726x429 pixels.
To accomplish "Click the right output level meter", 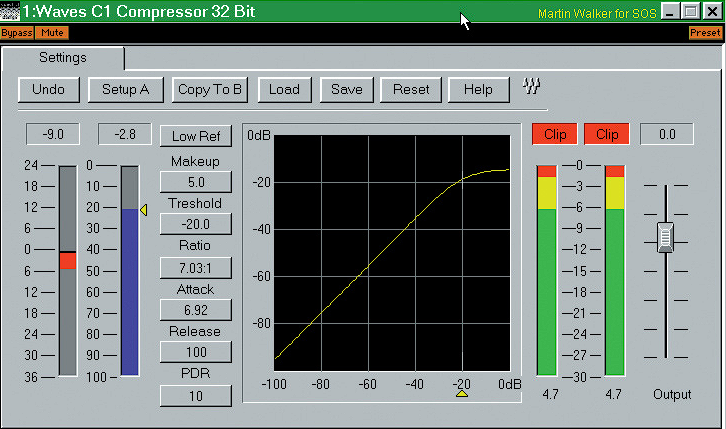I will pos(615,271).
